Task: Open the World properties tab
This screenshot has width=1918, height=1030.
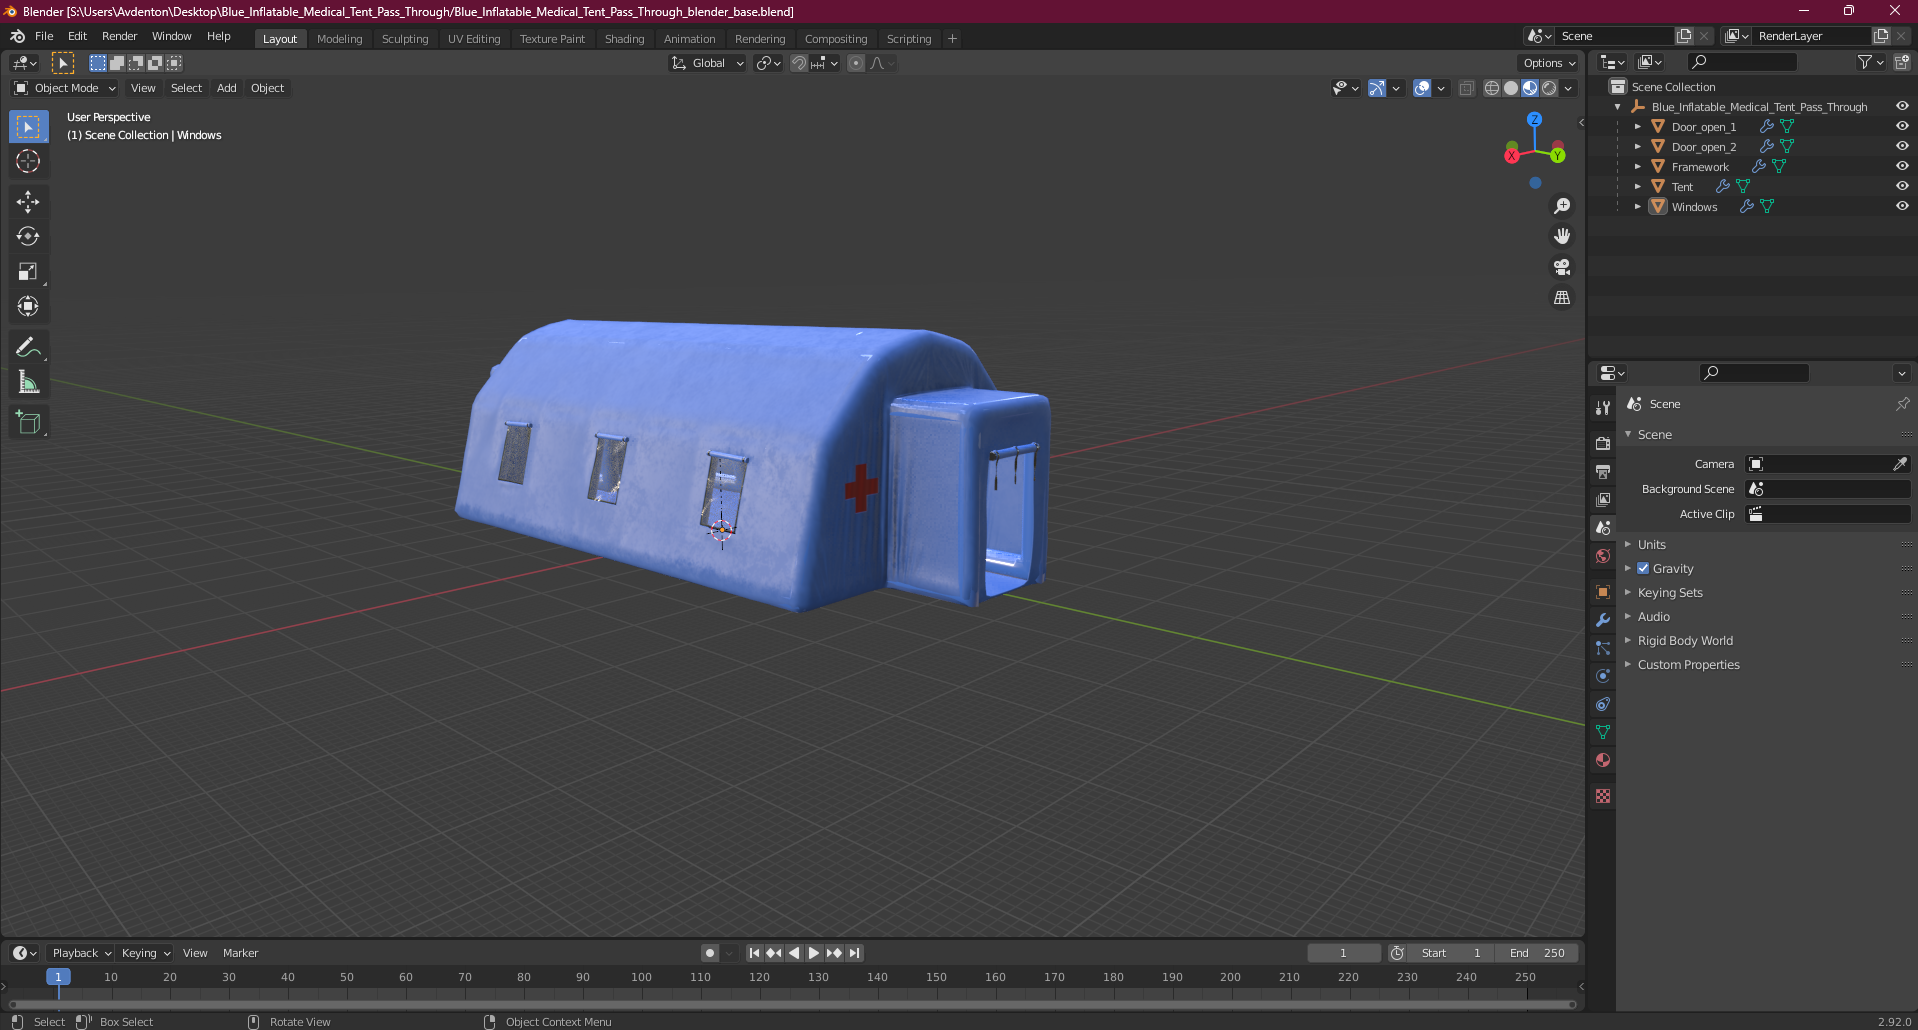Action: [x=1603, y=556]
